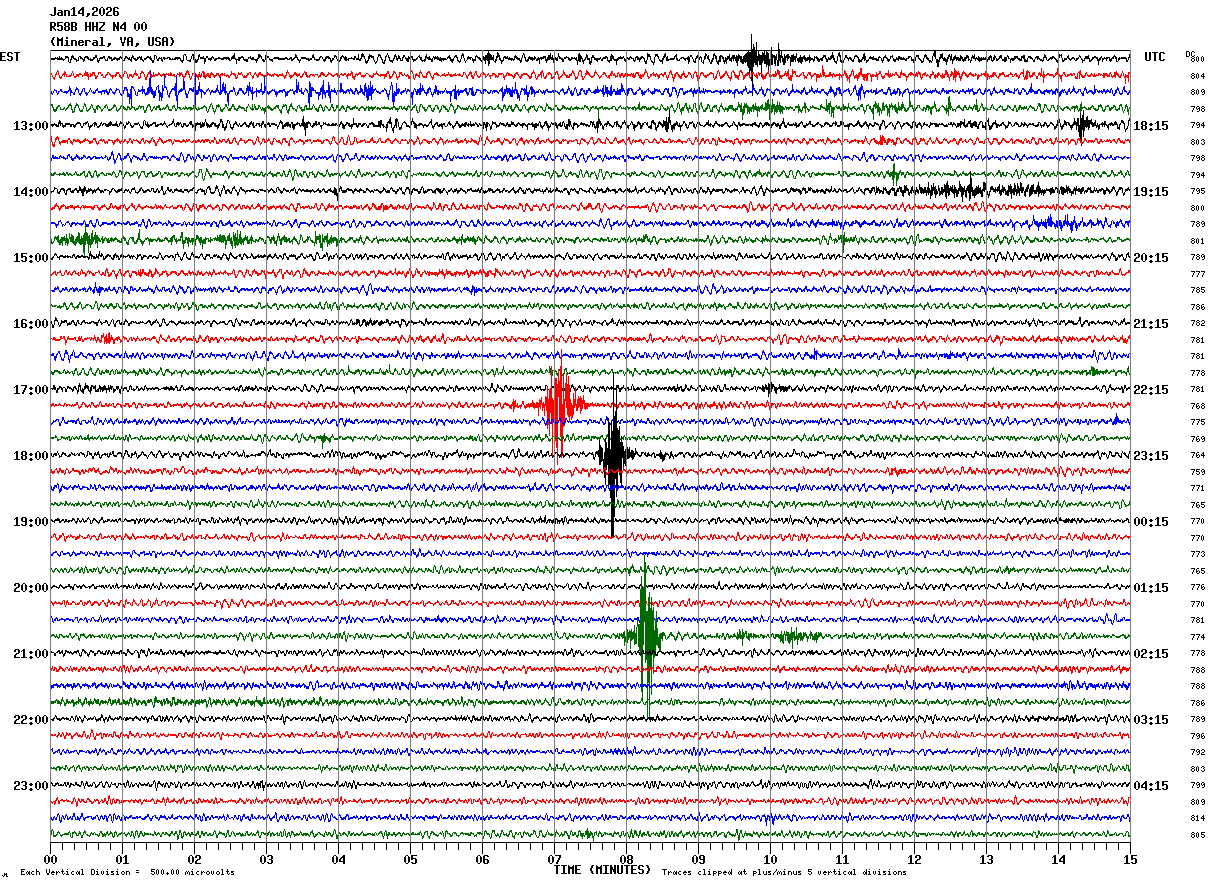Click the 23:15 UTC time label

pos(1151,456)
